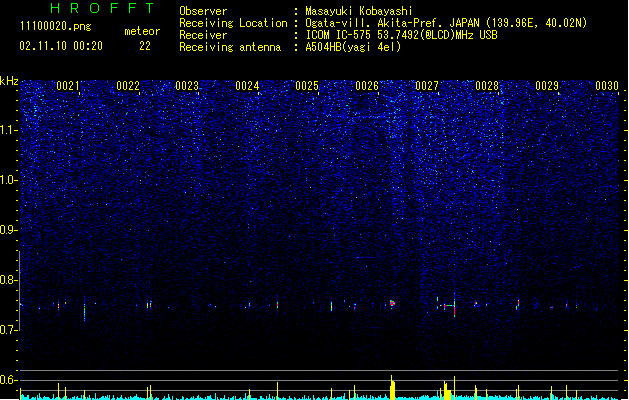Click the 0028 time marker

487,86
